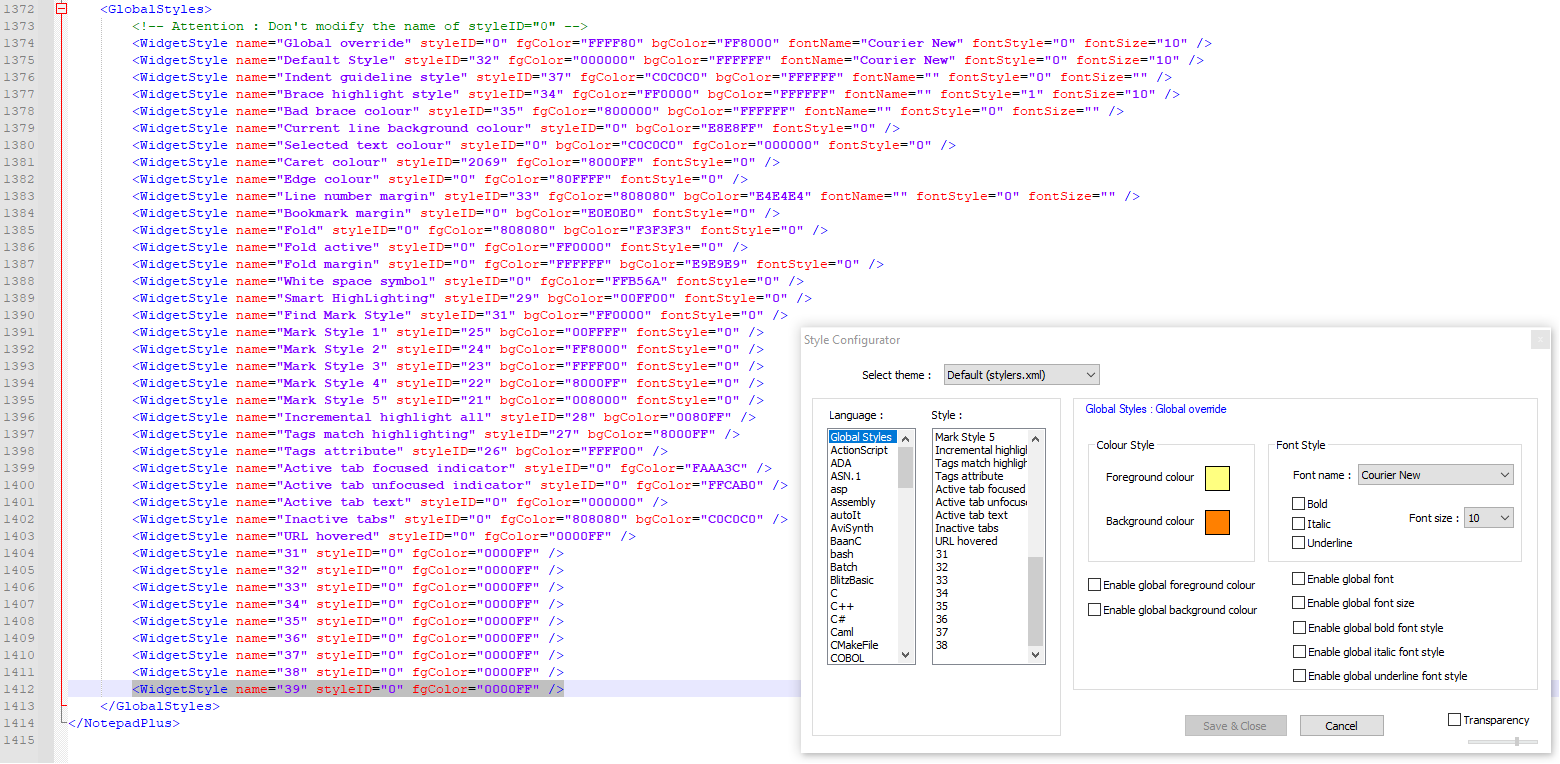Select C++ in the Language list
1560x764 pixels.
coord(841,605)
